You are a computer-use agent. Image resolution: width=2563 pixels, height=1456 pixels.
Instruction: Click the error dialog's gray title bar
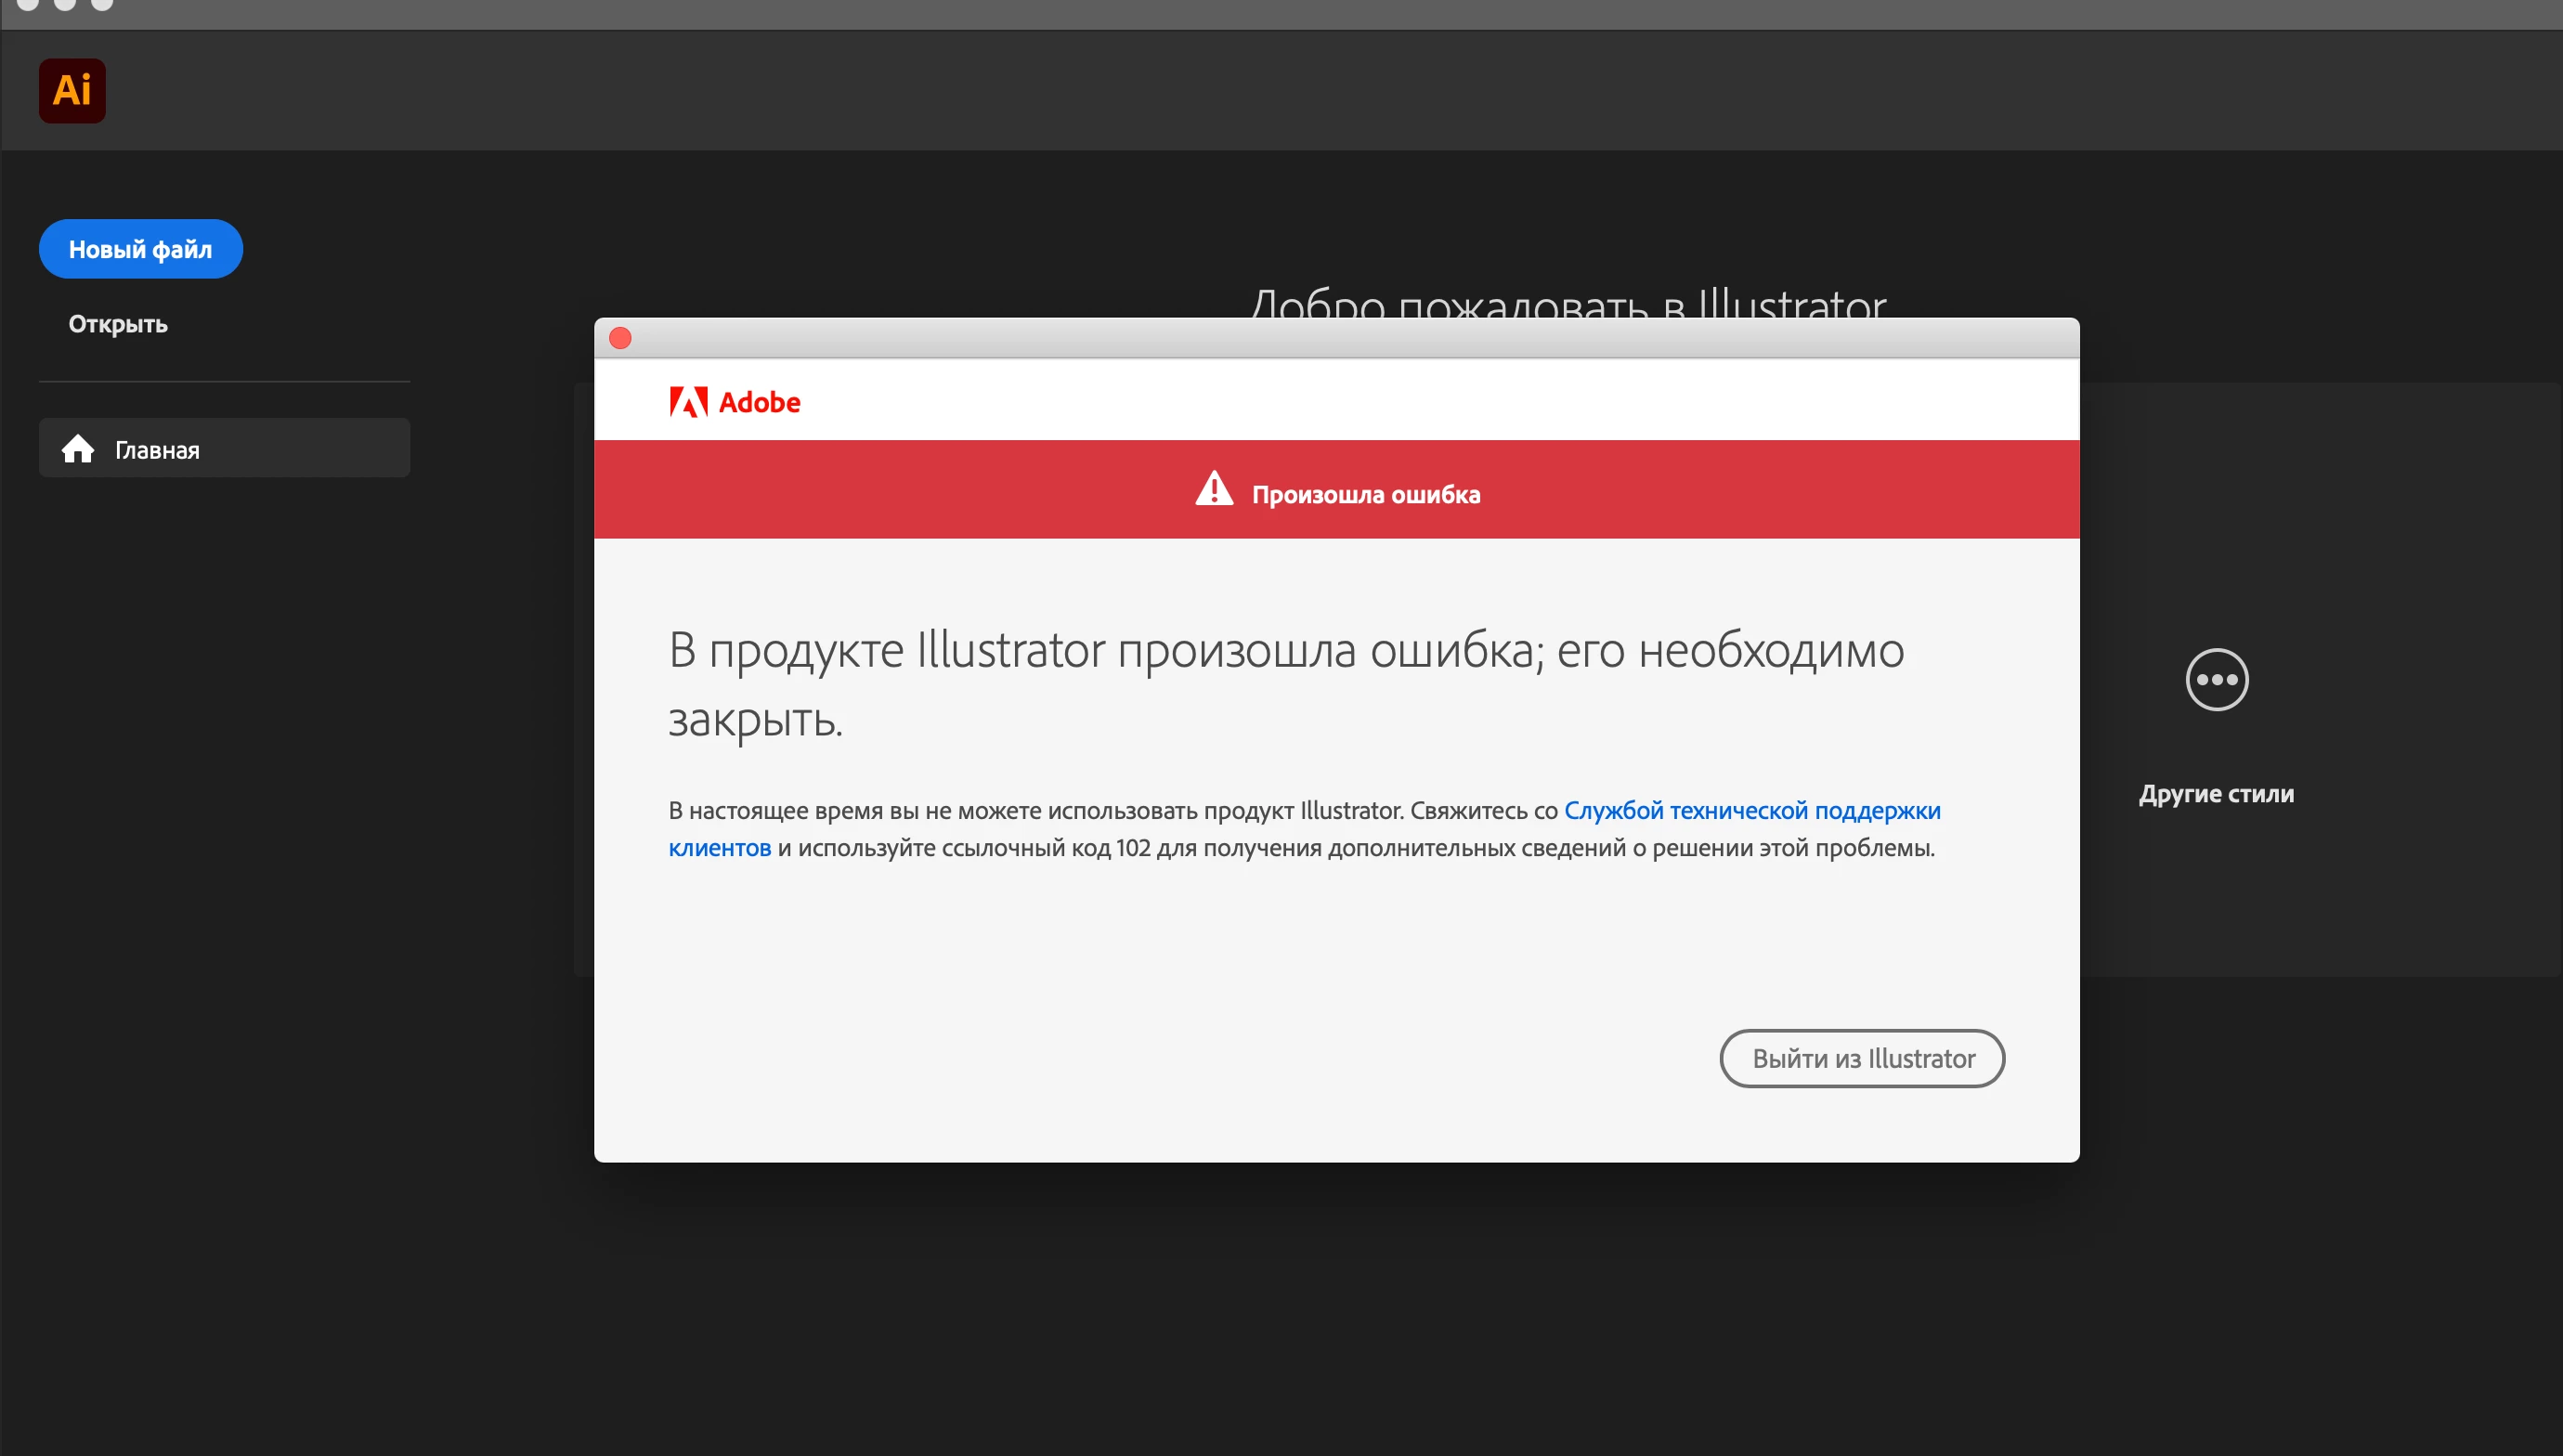click(x=1336, y=338)
